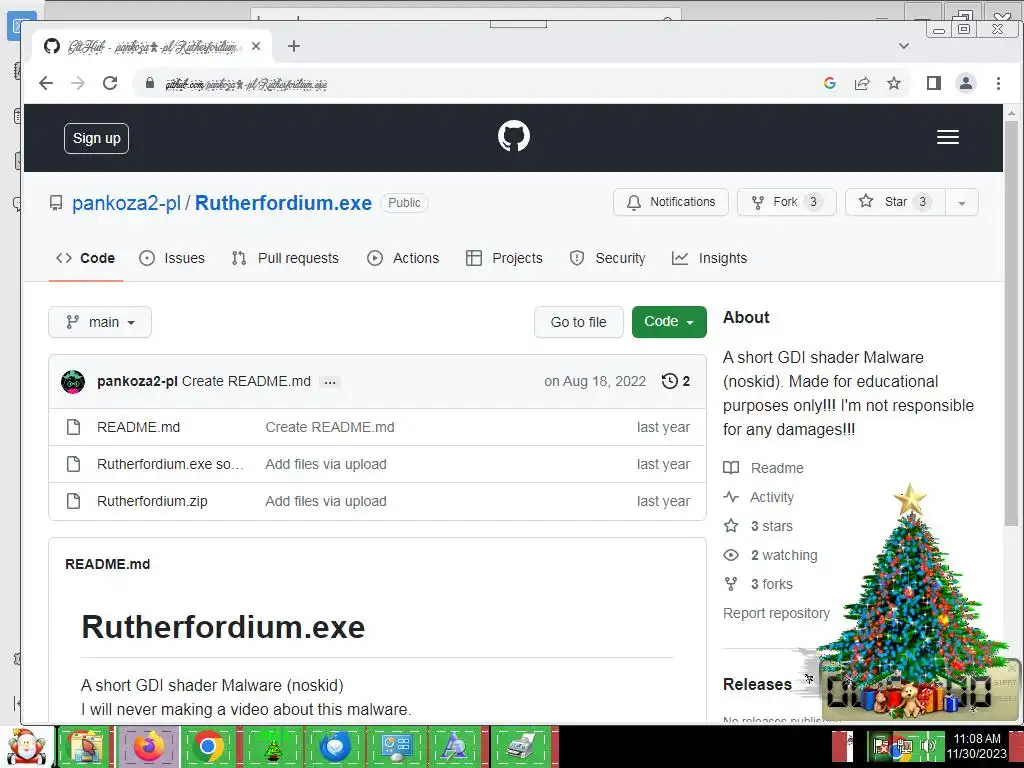
Task: Click Report repository link
Action: pos(776,613)
